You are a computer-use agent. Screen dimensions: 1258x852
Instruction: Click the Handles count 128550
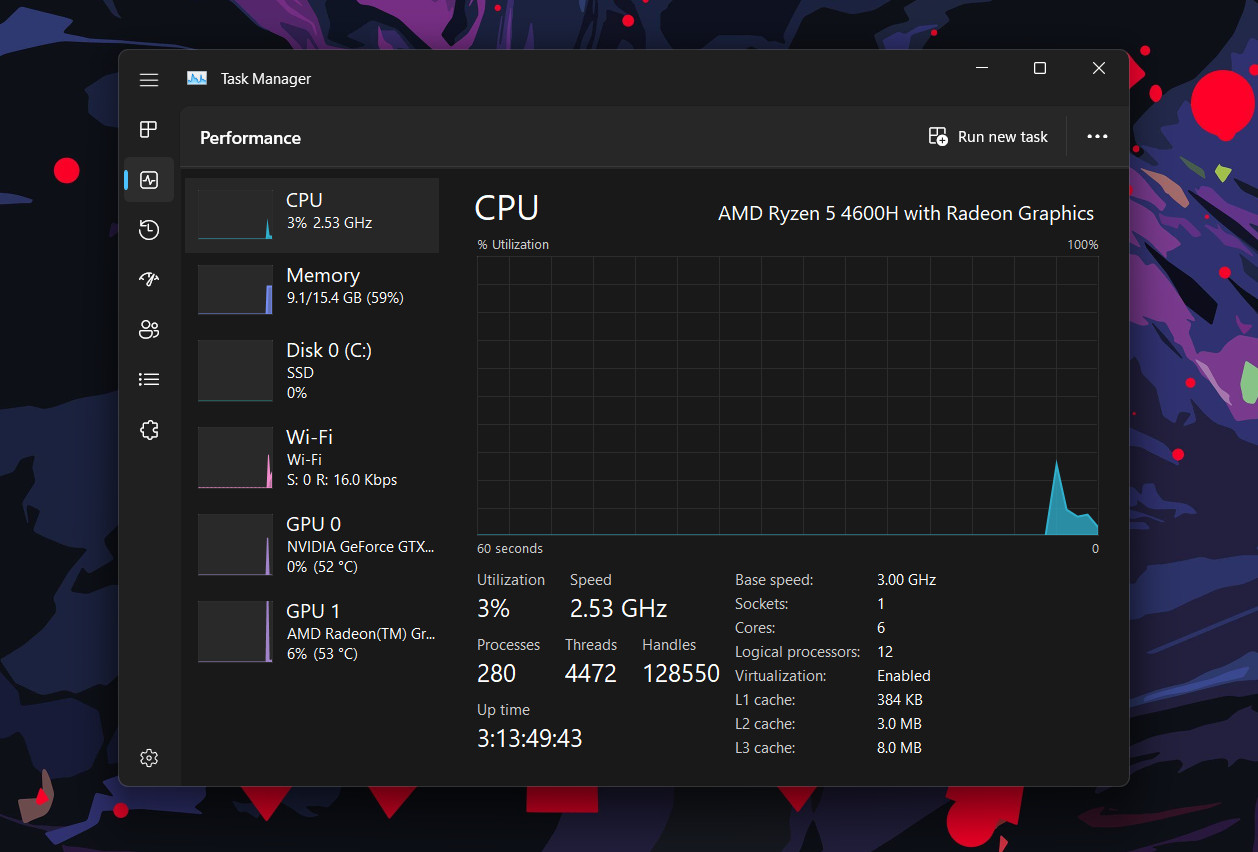pyautogui.click(x=681, y=673)
